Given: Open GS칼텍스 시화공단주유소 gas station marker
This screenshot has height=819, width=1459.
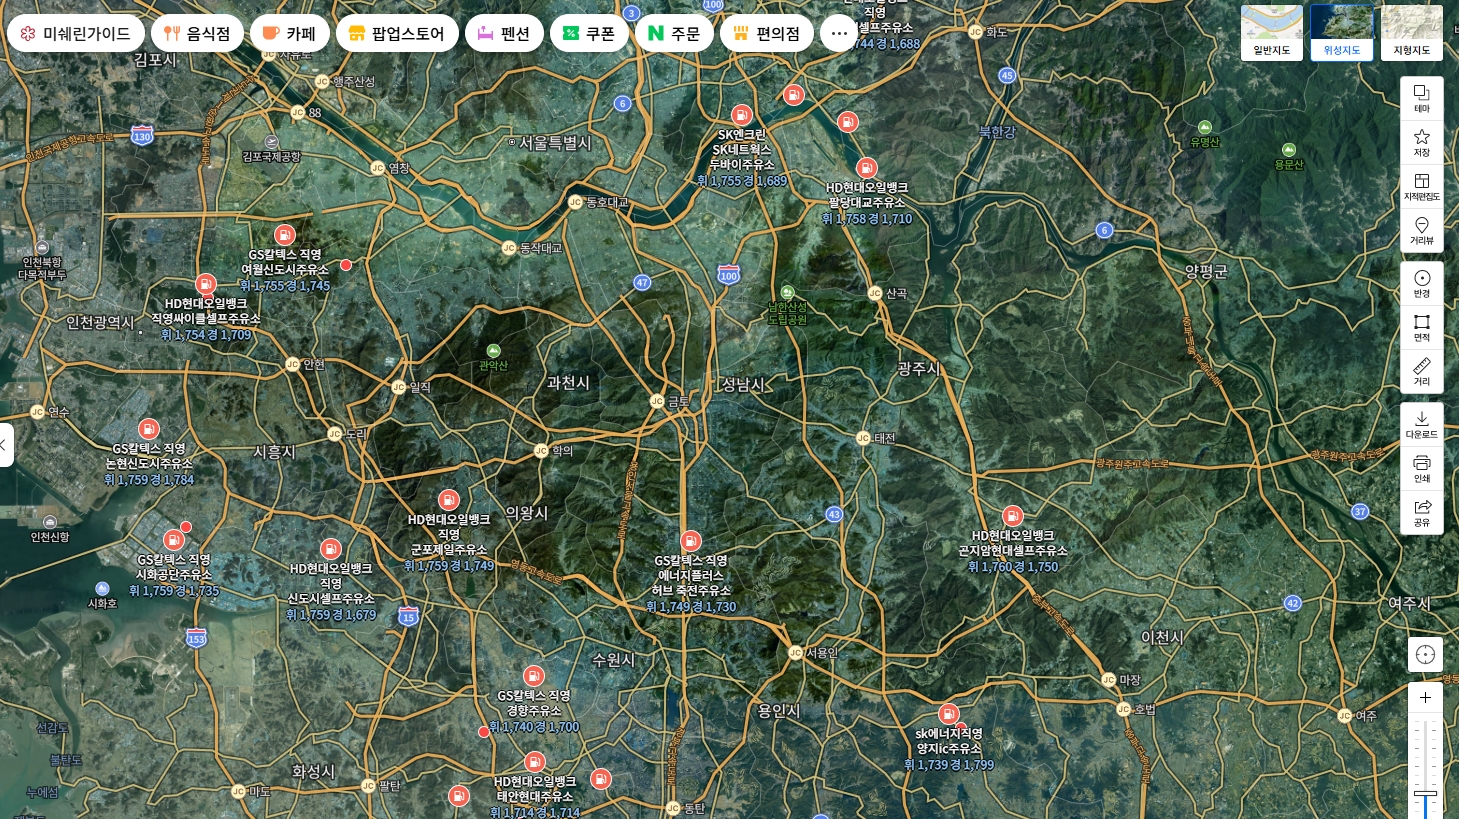Looking at the screenshot, I should (174, 541).
